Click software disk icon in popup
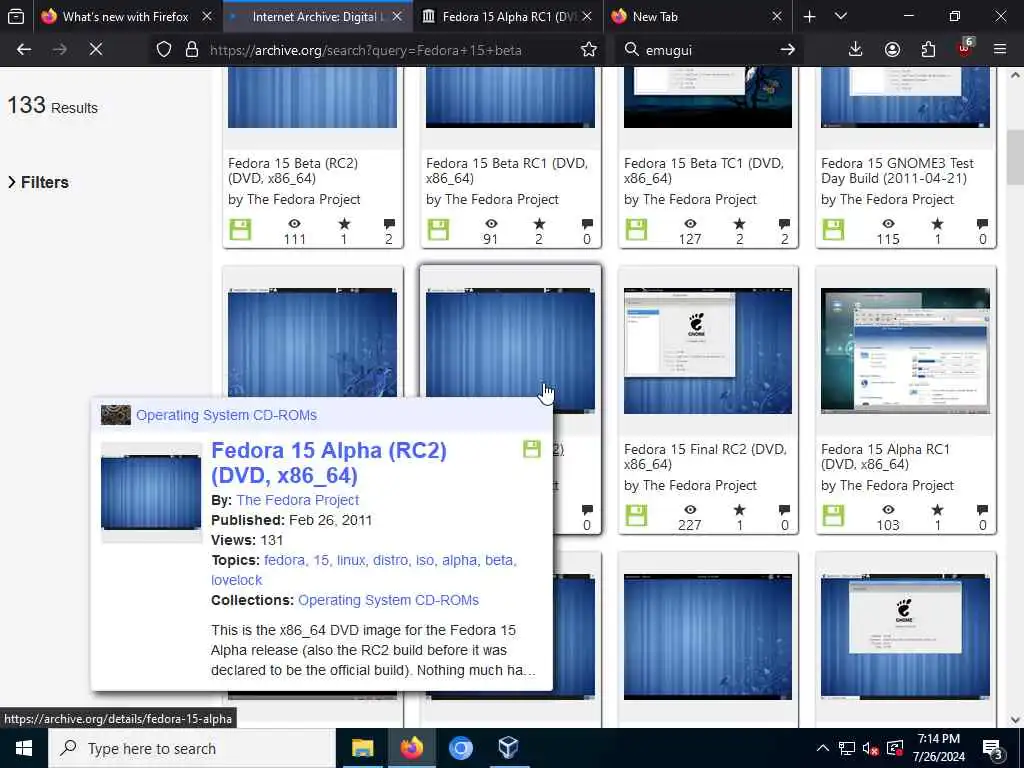Viewport: 1024px width, 768px height. 532,449
